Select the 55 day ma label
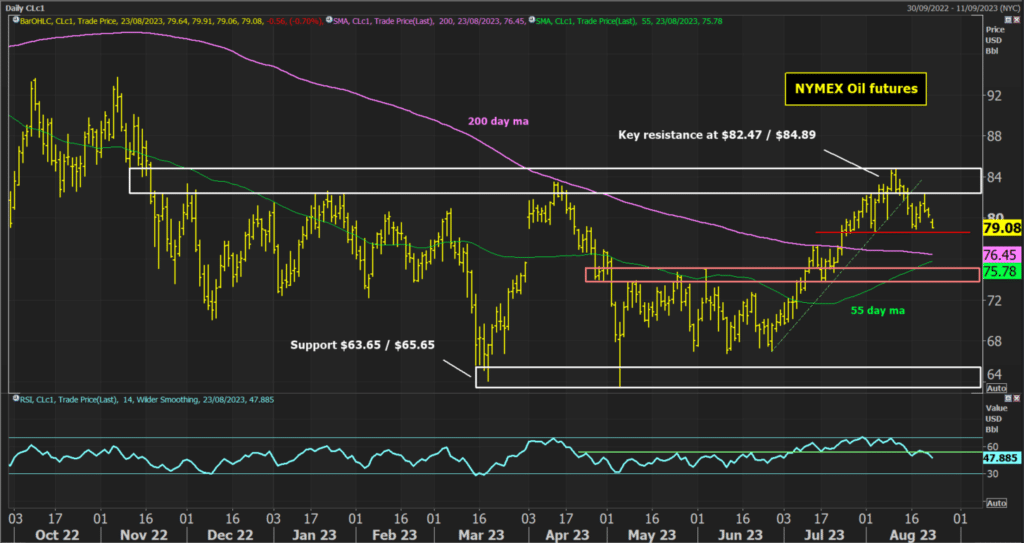Image resolution: width=1024 pixels, height=543 pixels. click(x=878, y=310)
